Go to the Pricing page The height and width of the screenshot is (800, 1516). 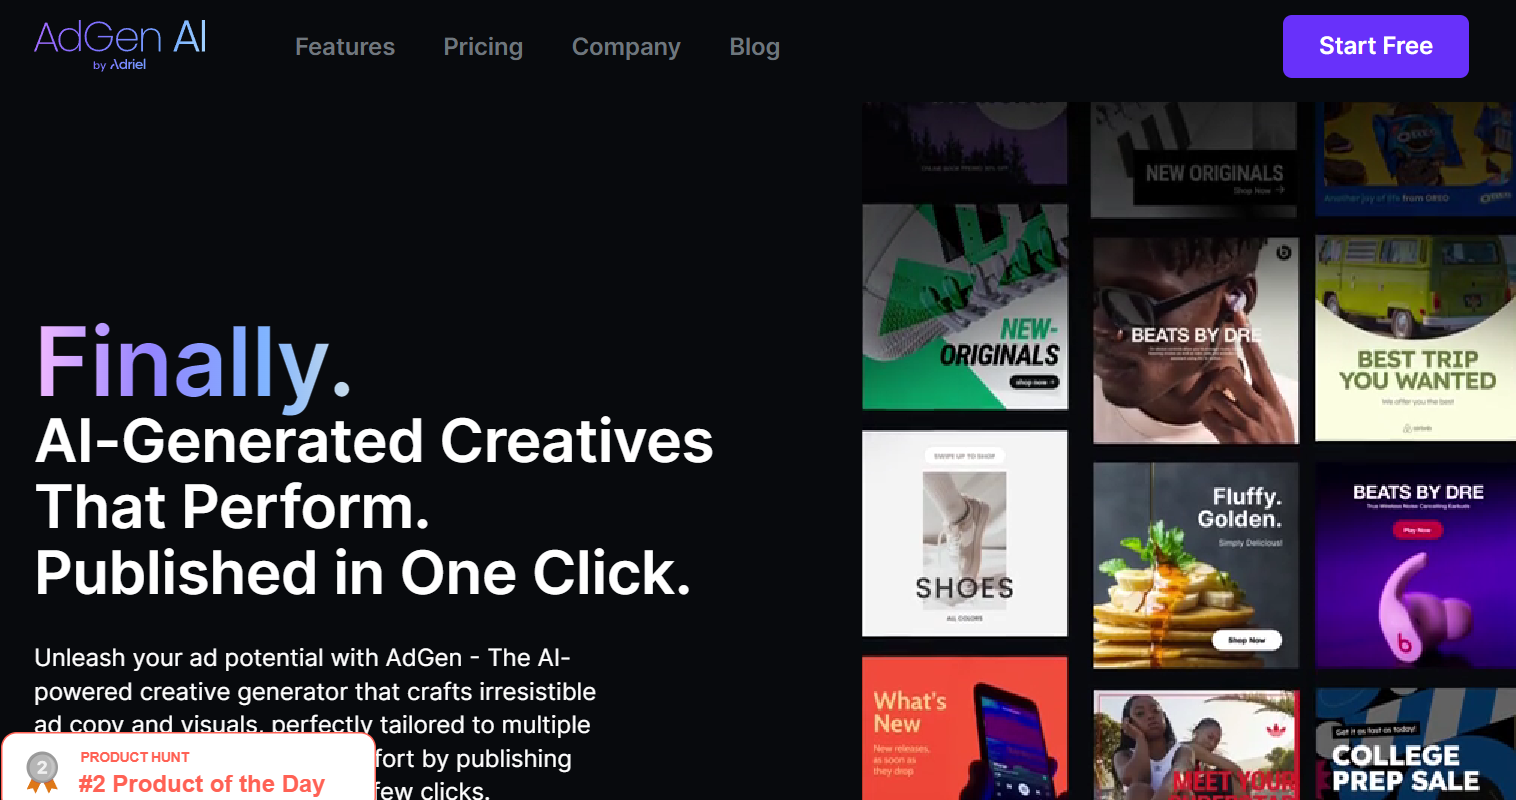pos(483,47)
